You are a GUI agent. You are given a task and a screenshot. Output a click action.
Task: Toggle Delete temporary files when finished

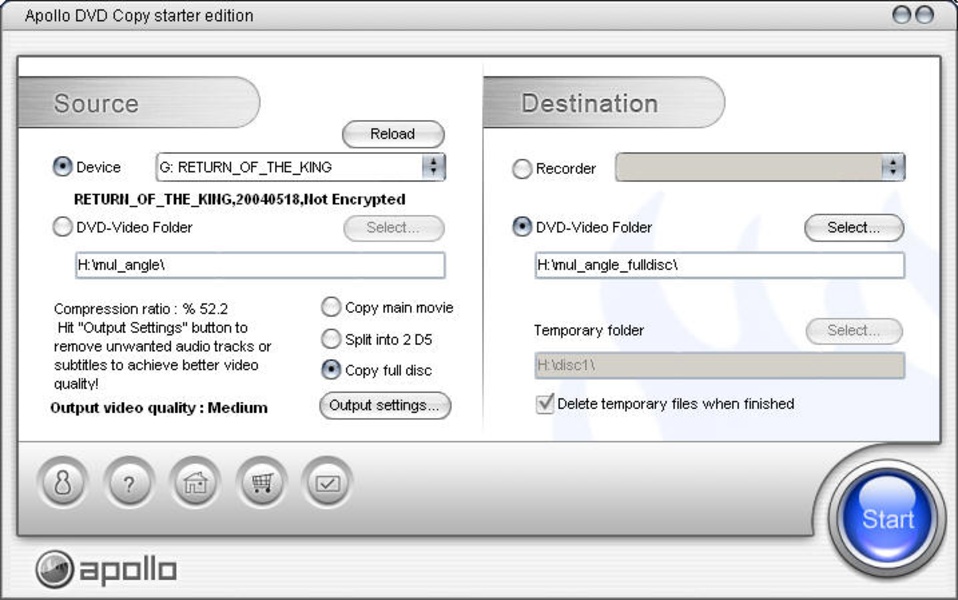(545, 404)
